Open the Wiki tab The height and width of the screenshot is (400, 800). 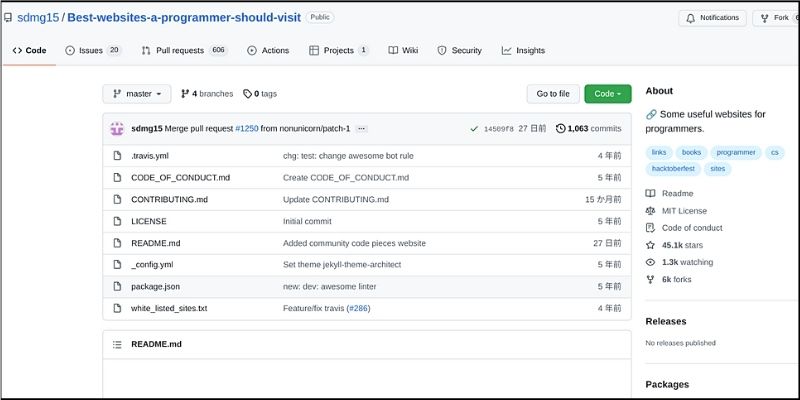403,51
